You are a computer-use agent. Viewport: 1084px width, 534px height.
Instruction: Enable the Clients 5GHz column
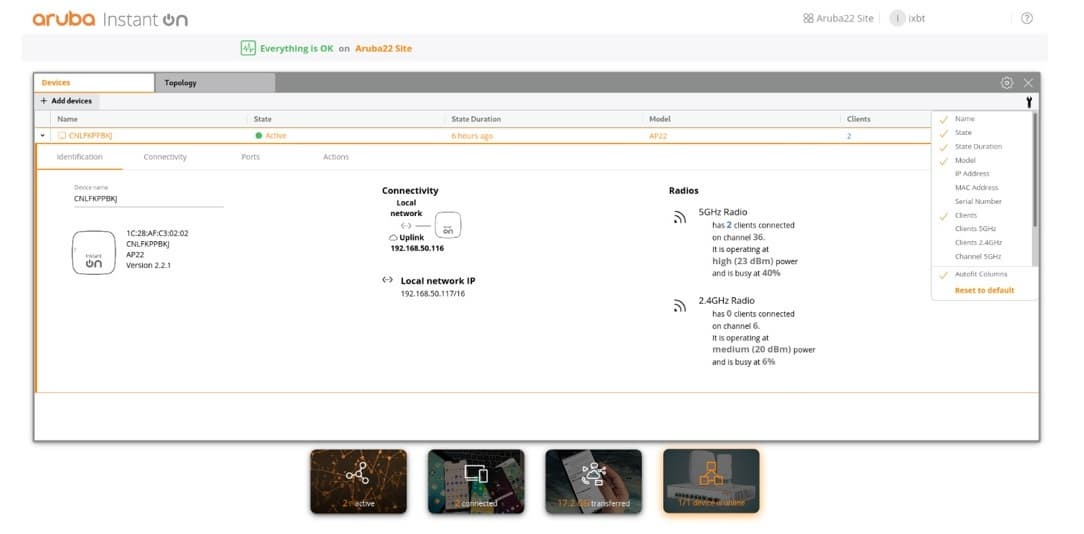pyautogui.click(x=975, y=228)
